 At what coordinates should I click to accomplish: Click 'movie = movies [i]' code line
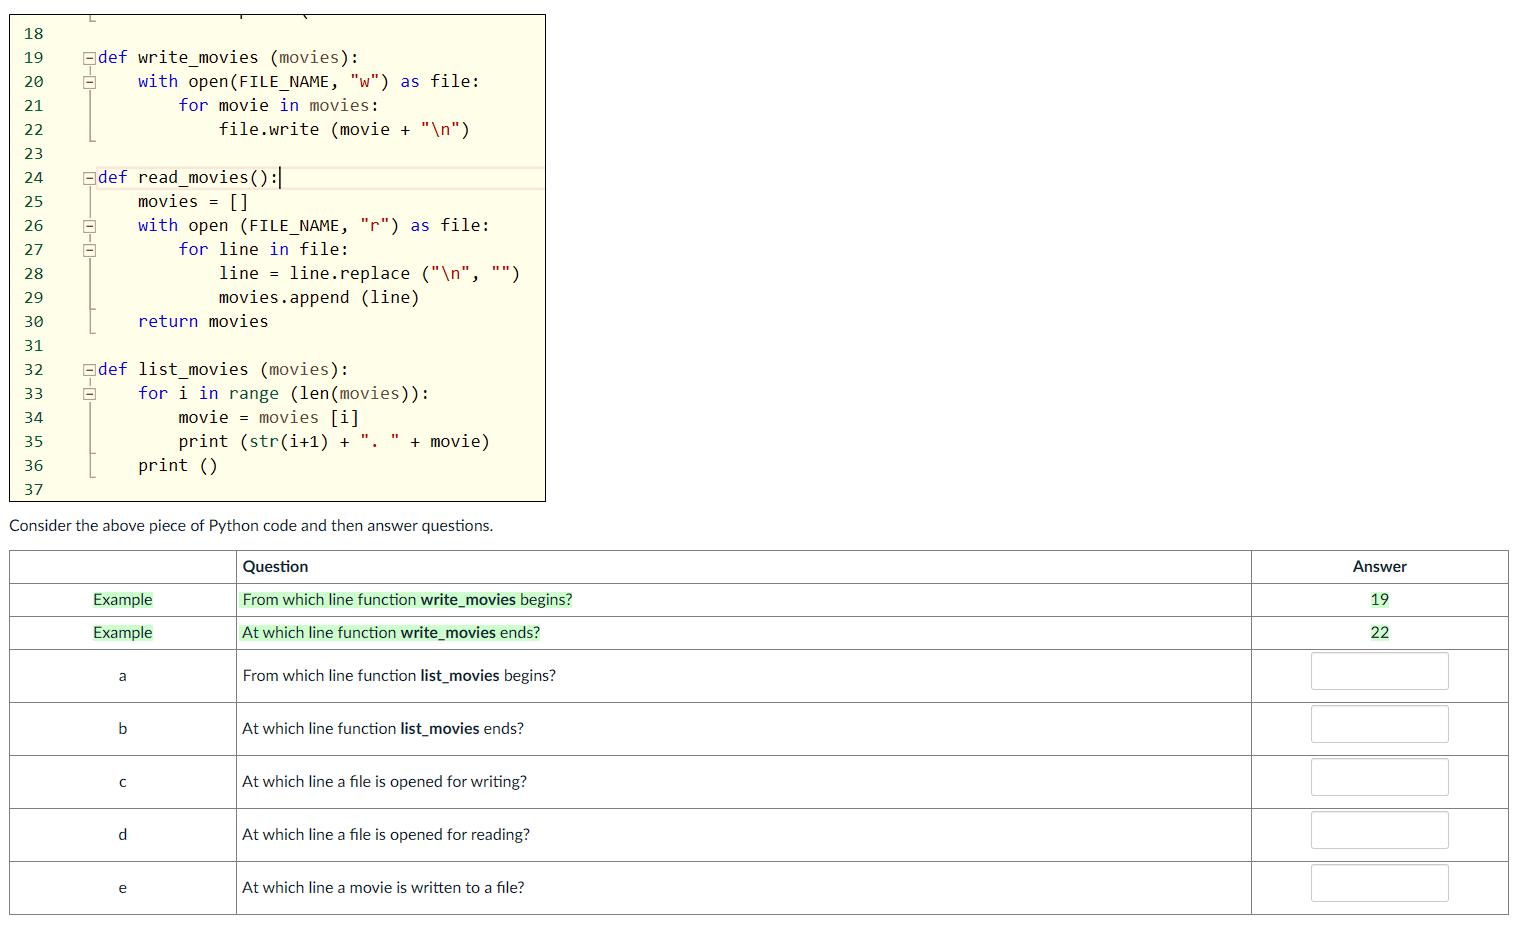(x=269, y=418)
